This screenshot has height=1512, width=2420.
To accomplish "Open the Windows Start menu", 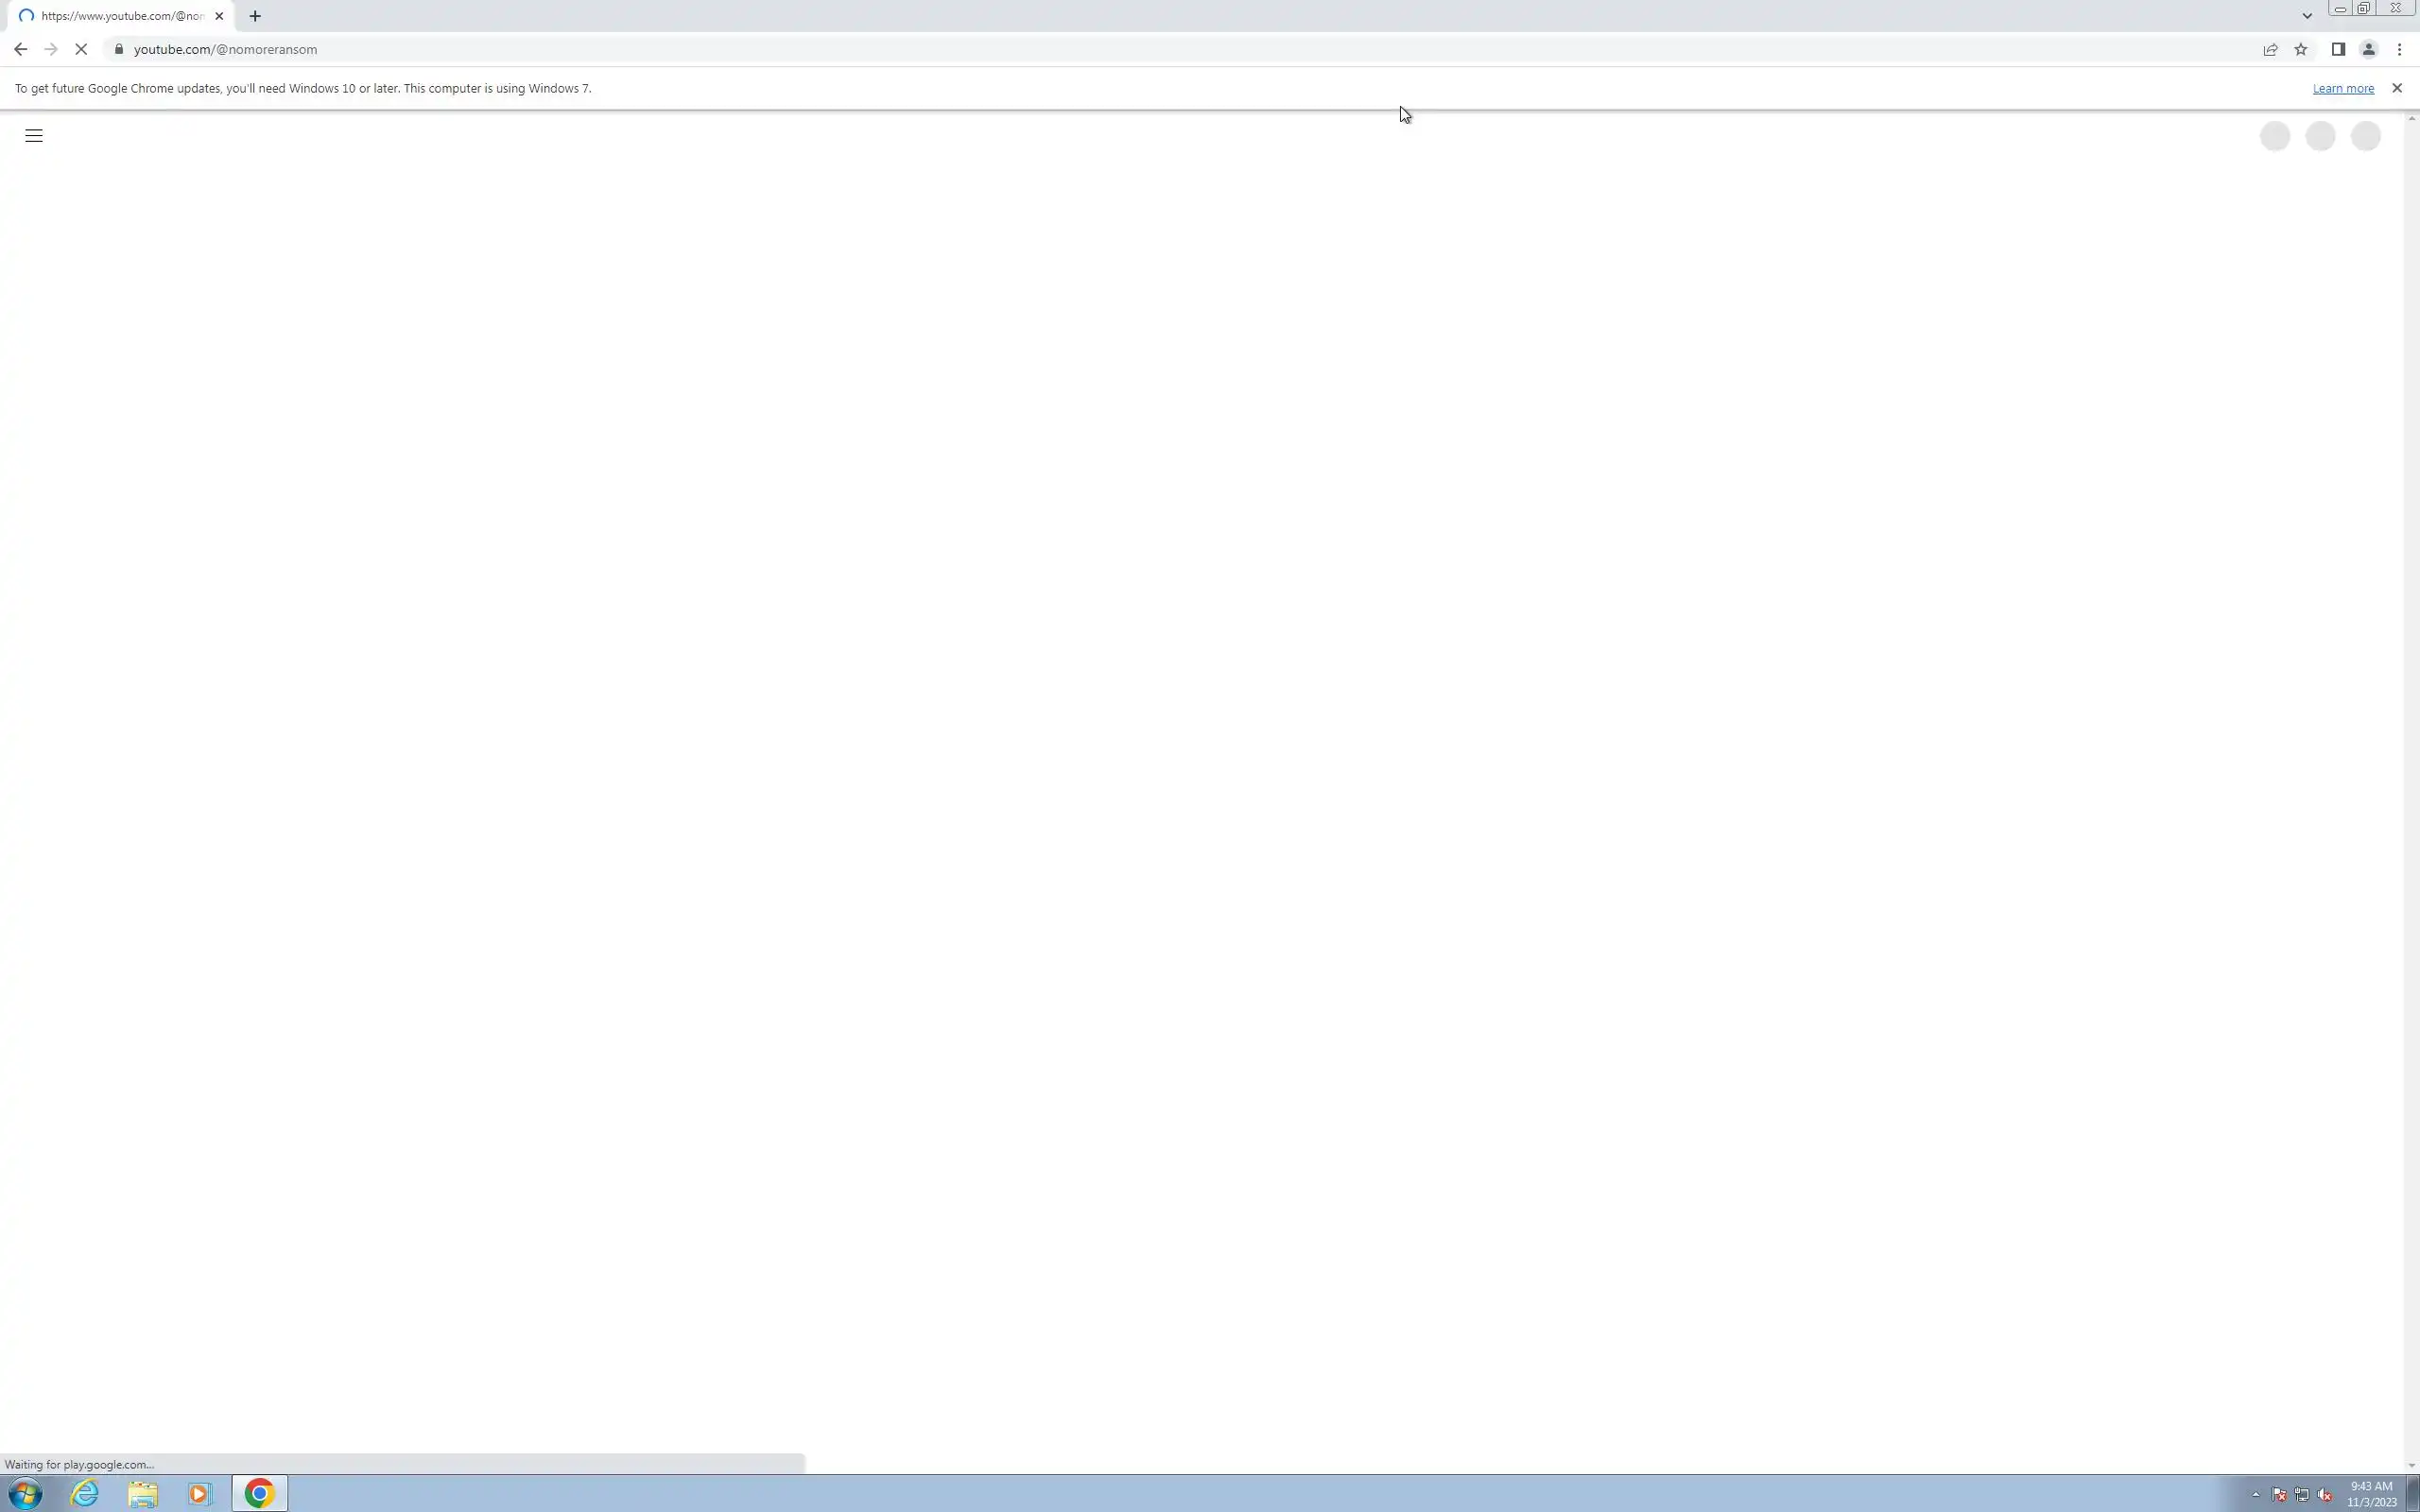I will tap(26, 1494).
